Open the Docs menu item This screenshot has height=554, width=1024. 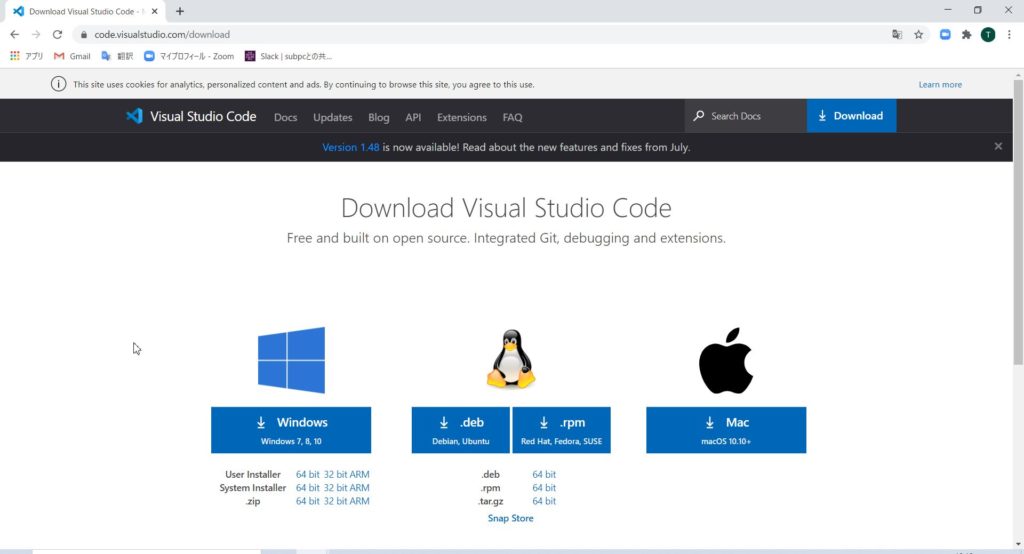[285, 118]
